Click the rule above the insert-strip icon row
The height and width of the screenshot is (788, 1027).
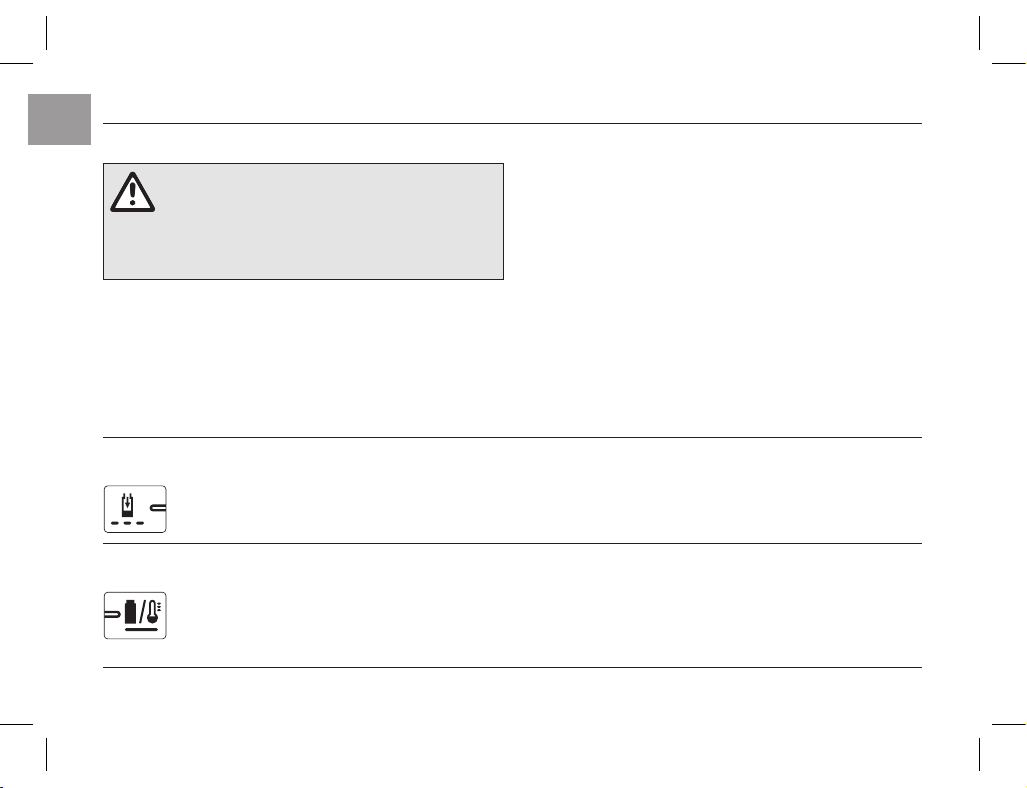512,437
